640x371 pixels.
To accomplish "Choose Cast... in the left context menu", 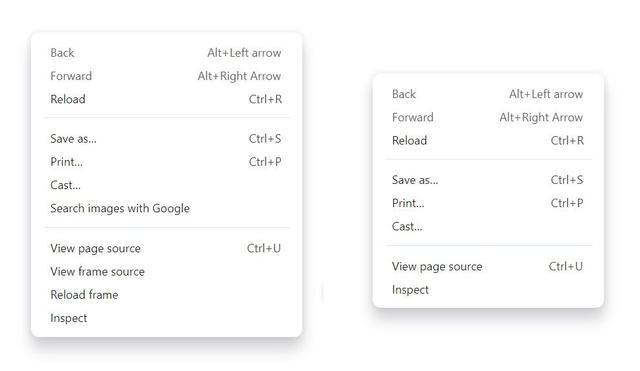I will coord(167,185).
